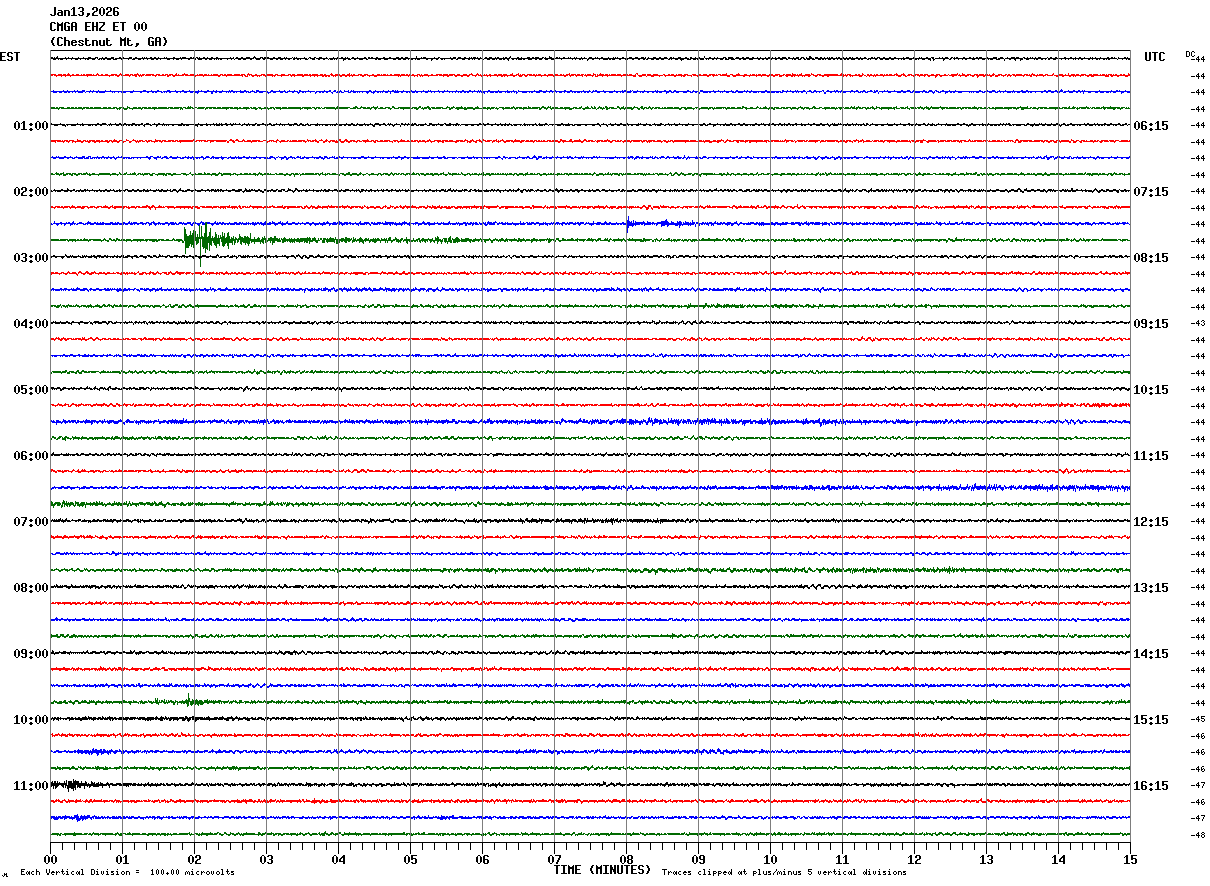Click the small green event before 10:00 EST

190,701
